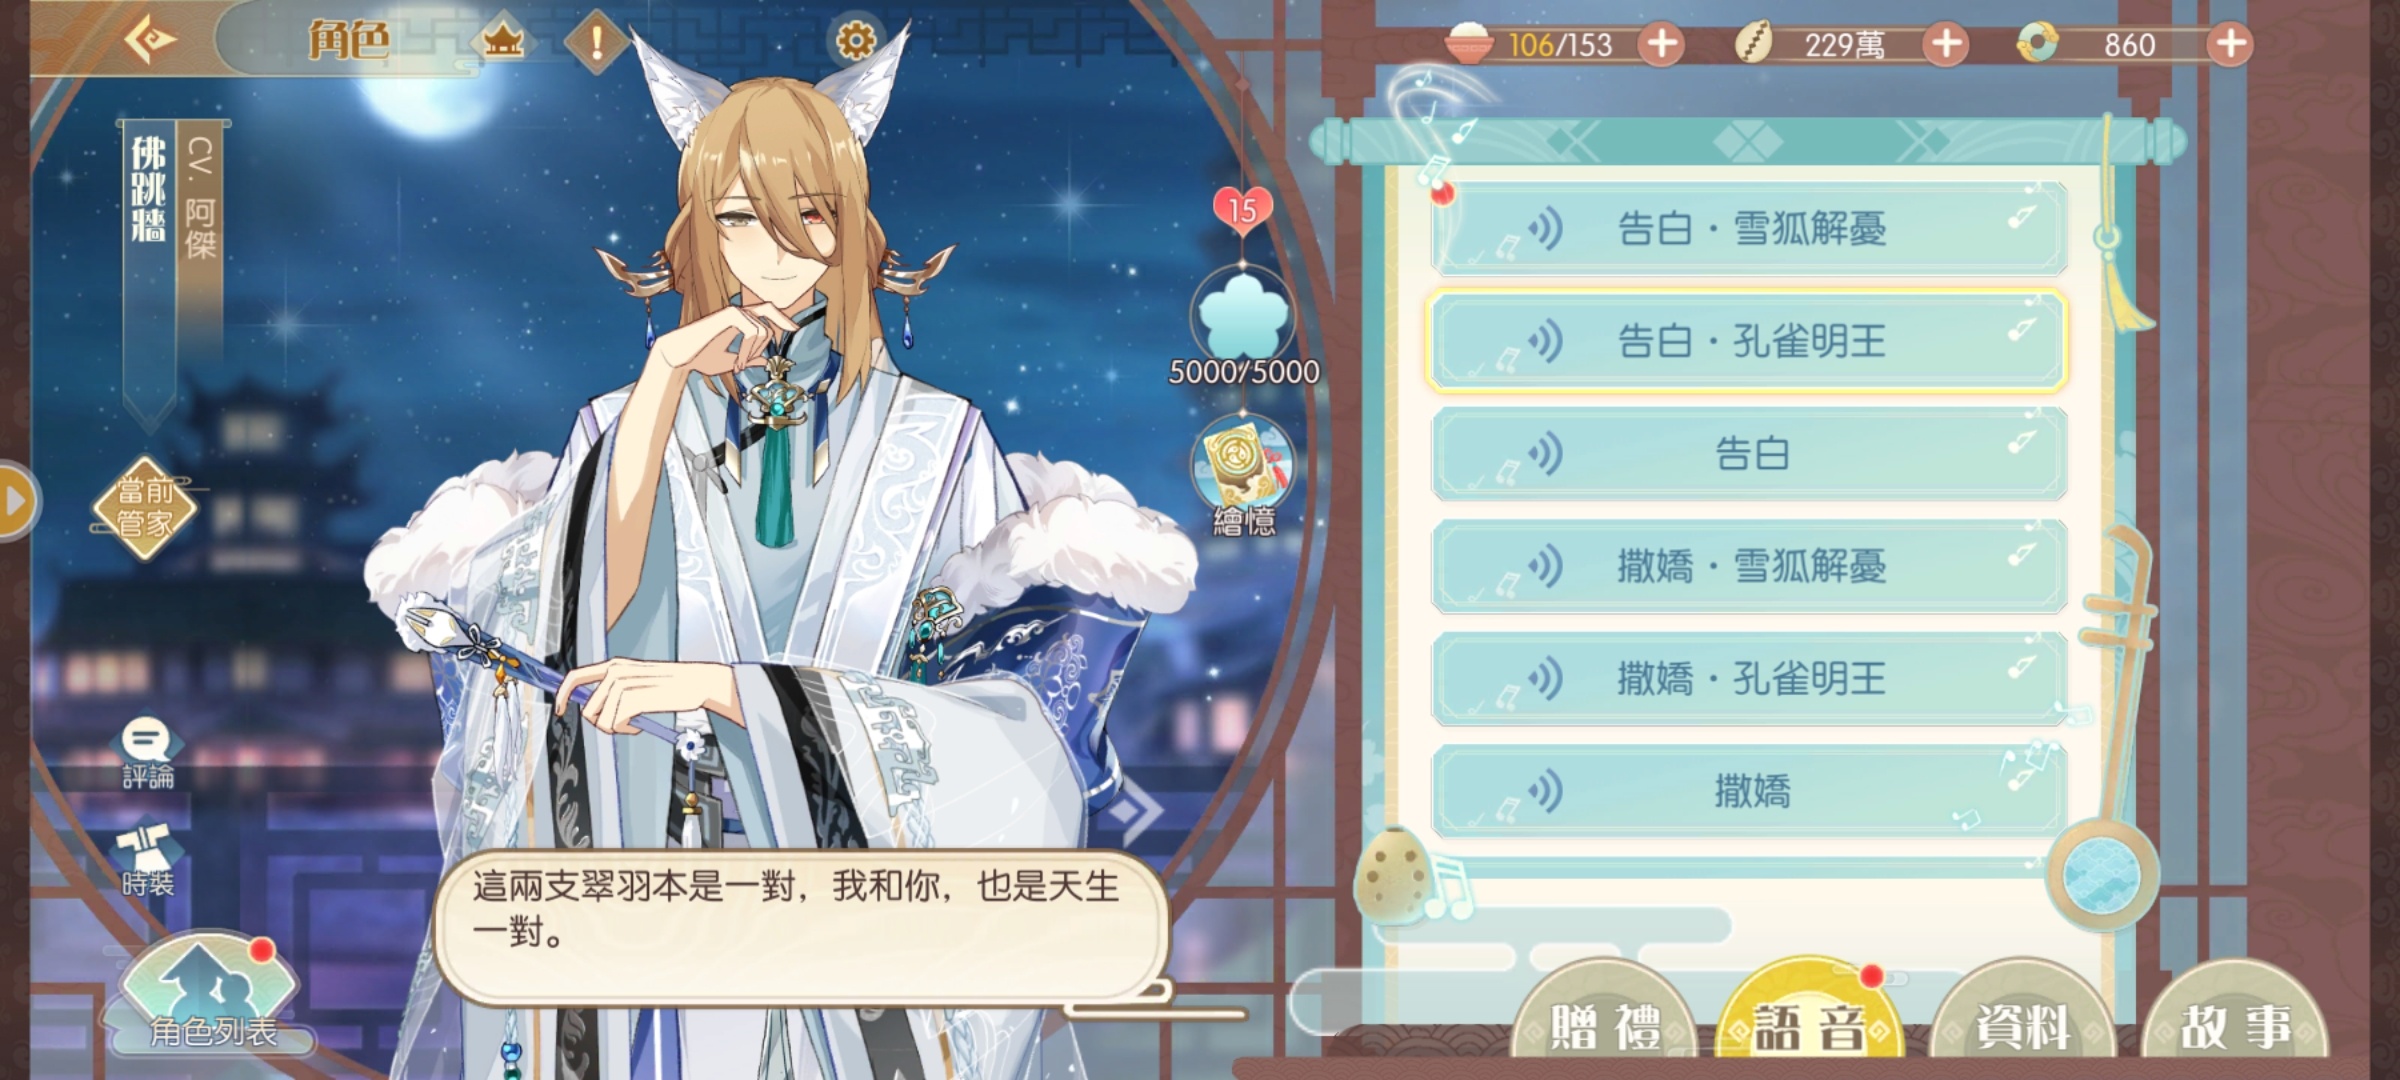Switch to 贈禮 gift tab

click(1605, 1025)
